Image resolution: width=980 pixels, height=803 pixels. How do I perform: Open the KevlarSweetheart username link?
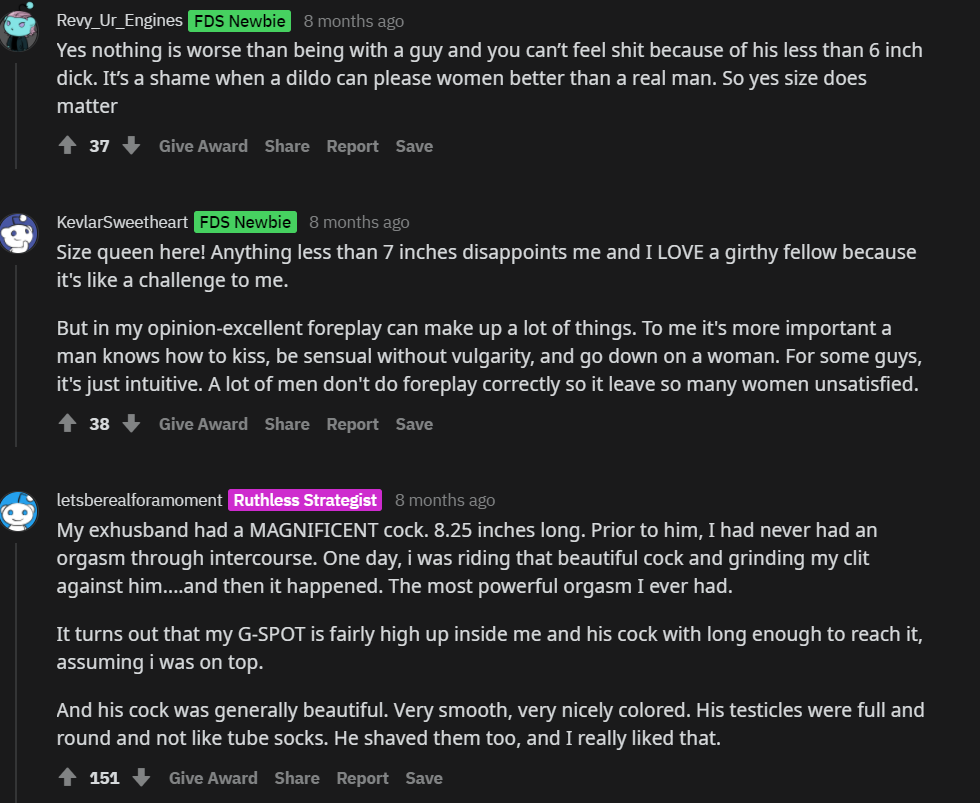point(122,222)
